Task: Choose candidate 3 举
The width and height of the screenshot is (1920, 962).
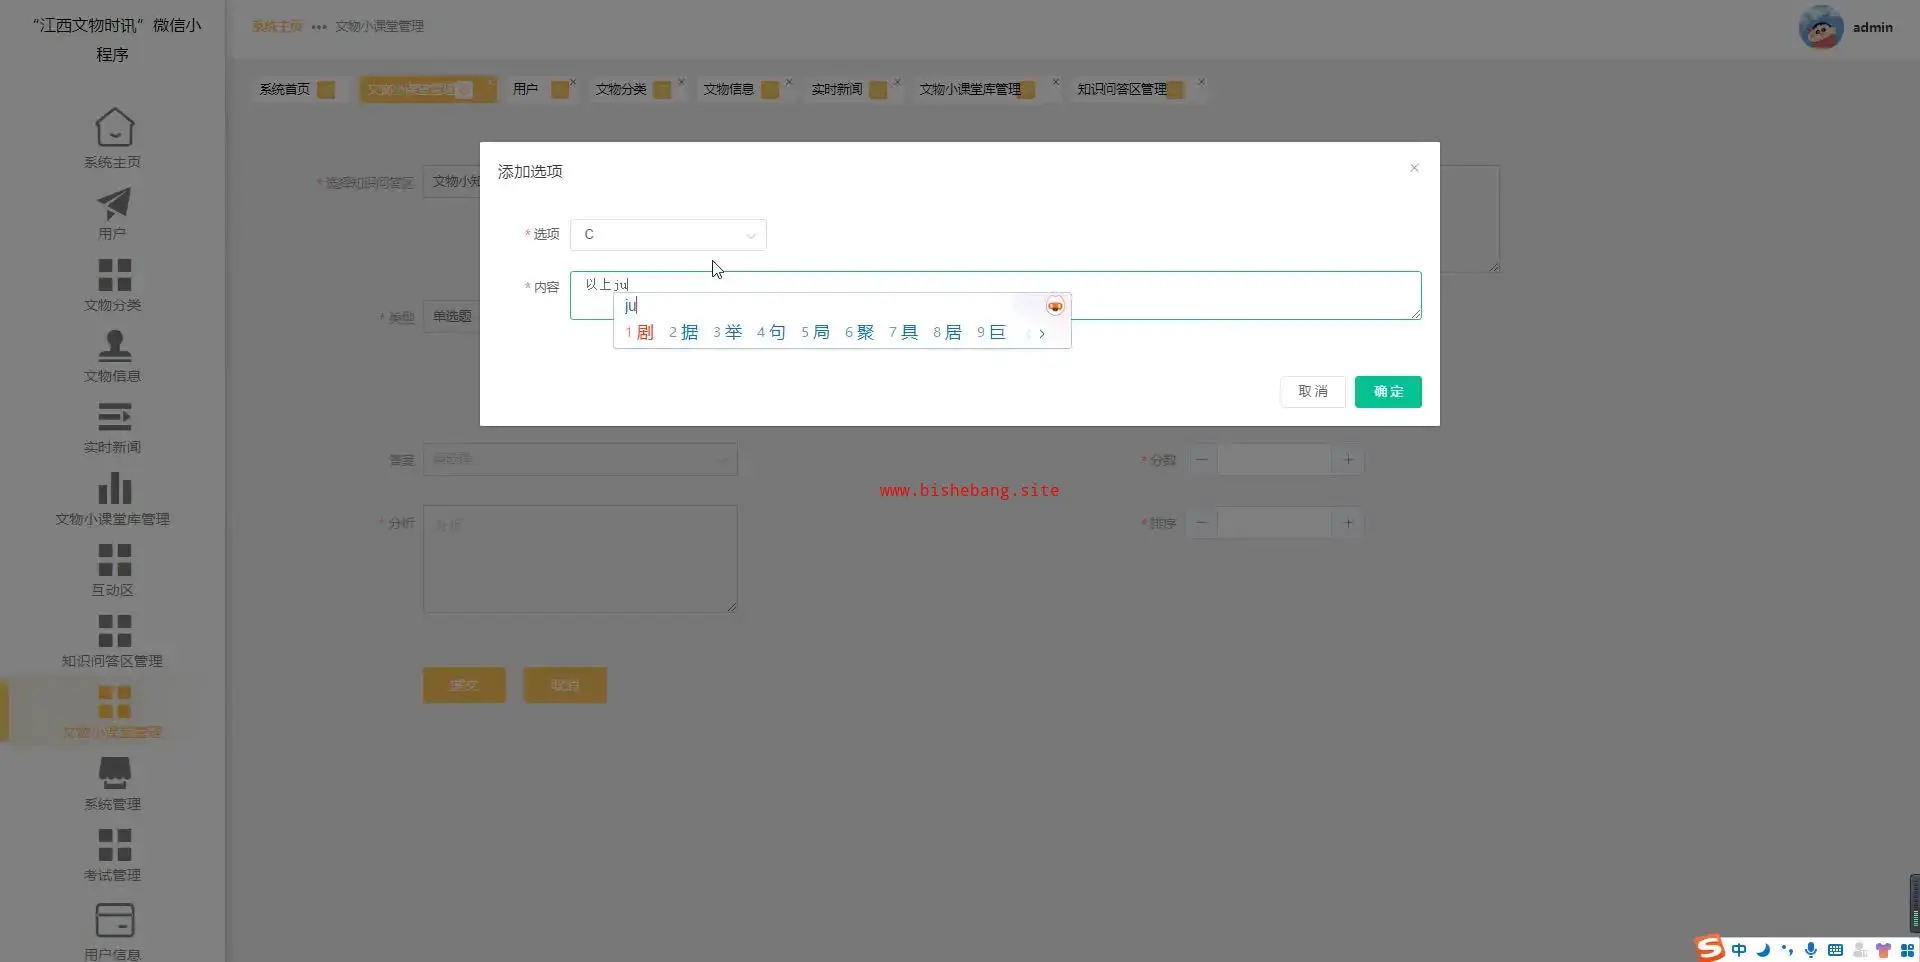Action: coord(728,333)
